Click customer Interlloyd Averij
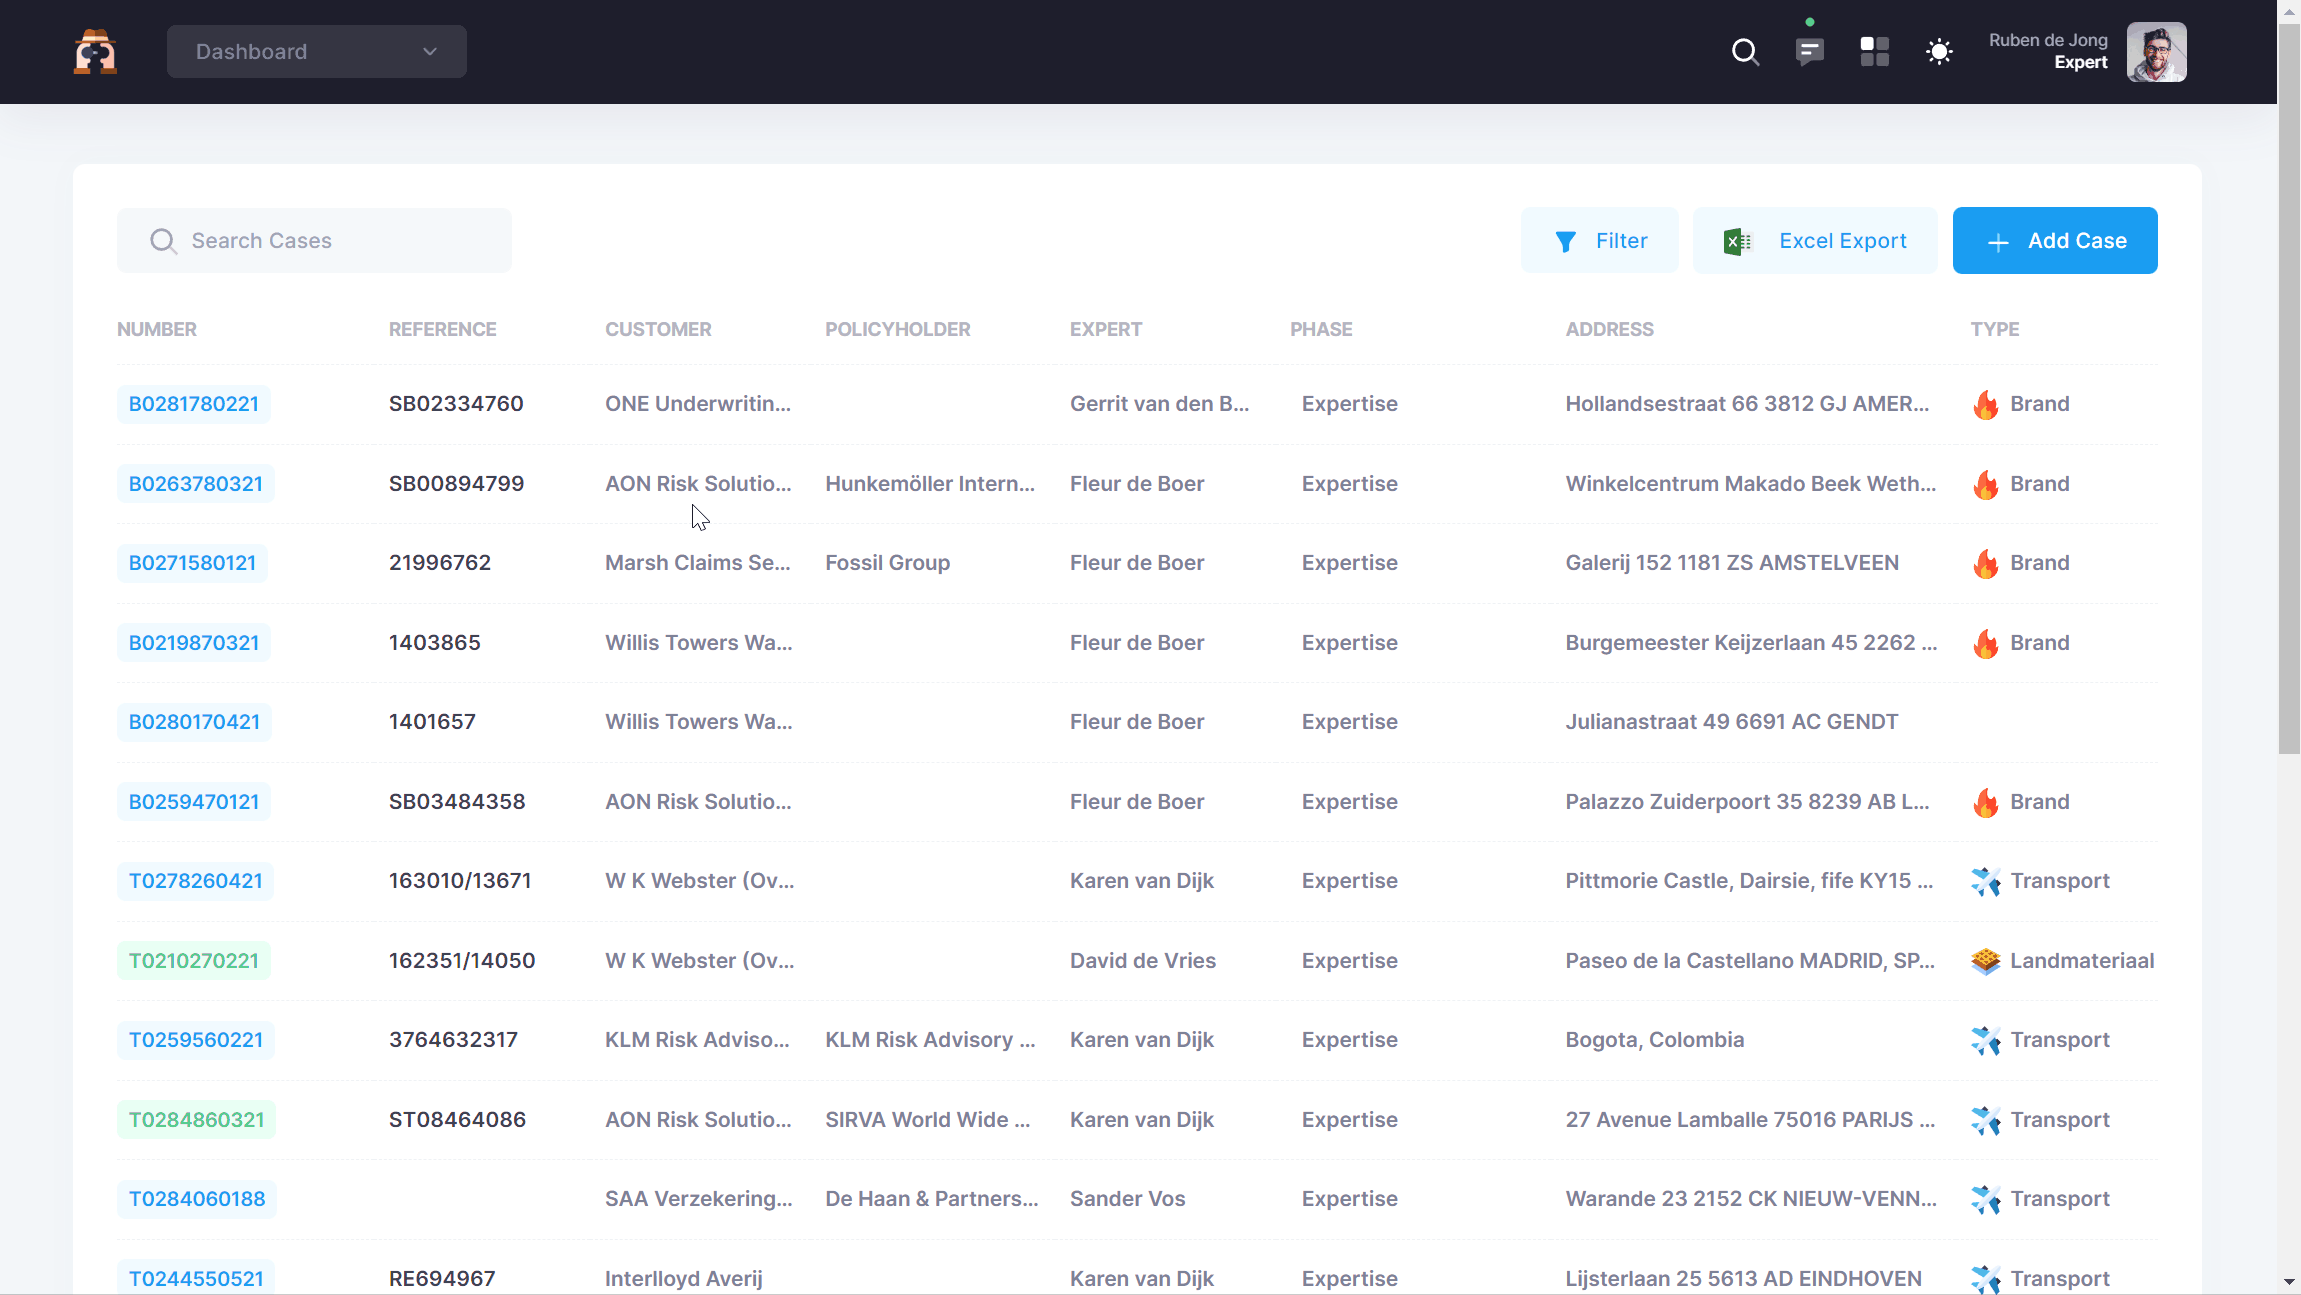The width and height of the screenshot is (2301, 1295). tap(683, 1279)
